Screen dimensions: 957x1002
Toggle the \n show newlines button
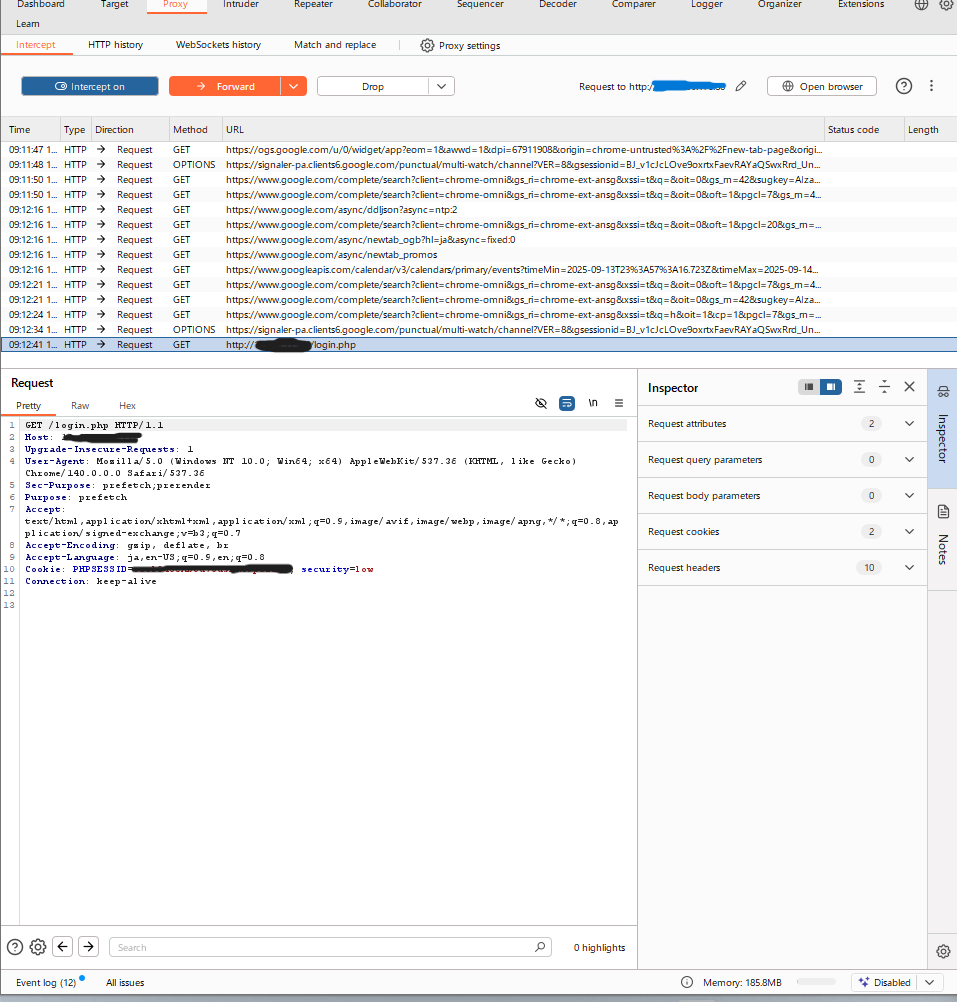593,403
